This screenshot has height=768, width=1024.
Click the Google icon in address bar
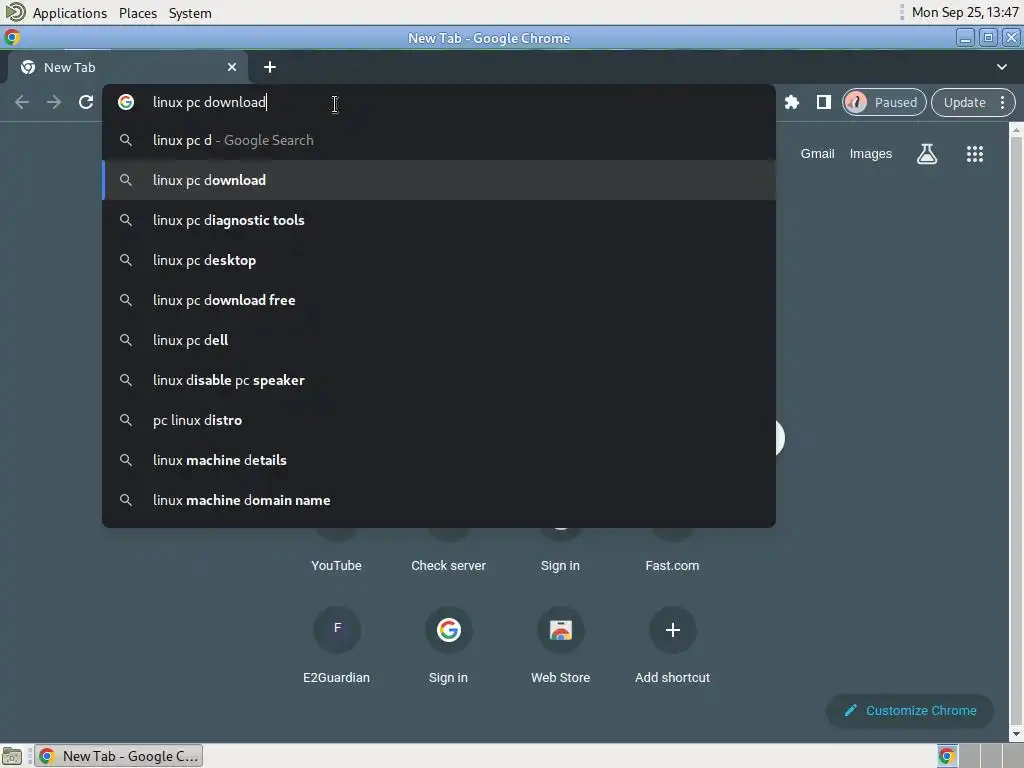point(126,103)
